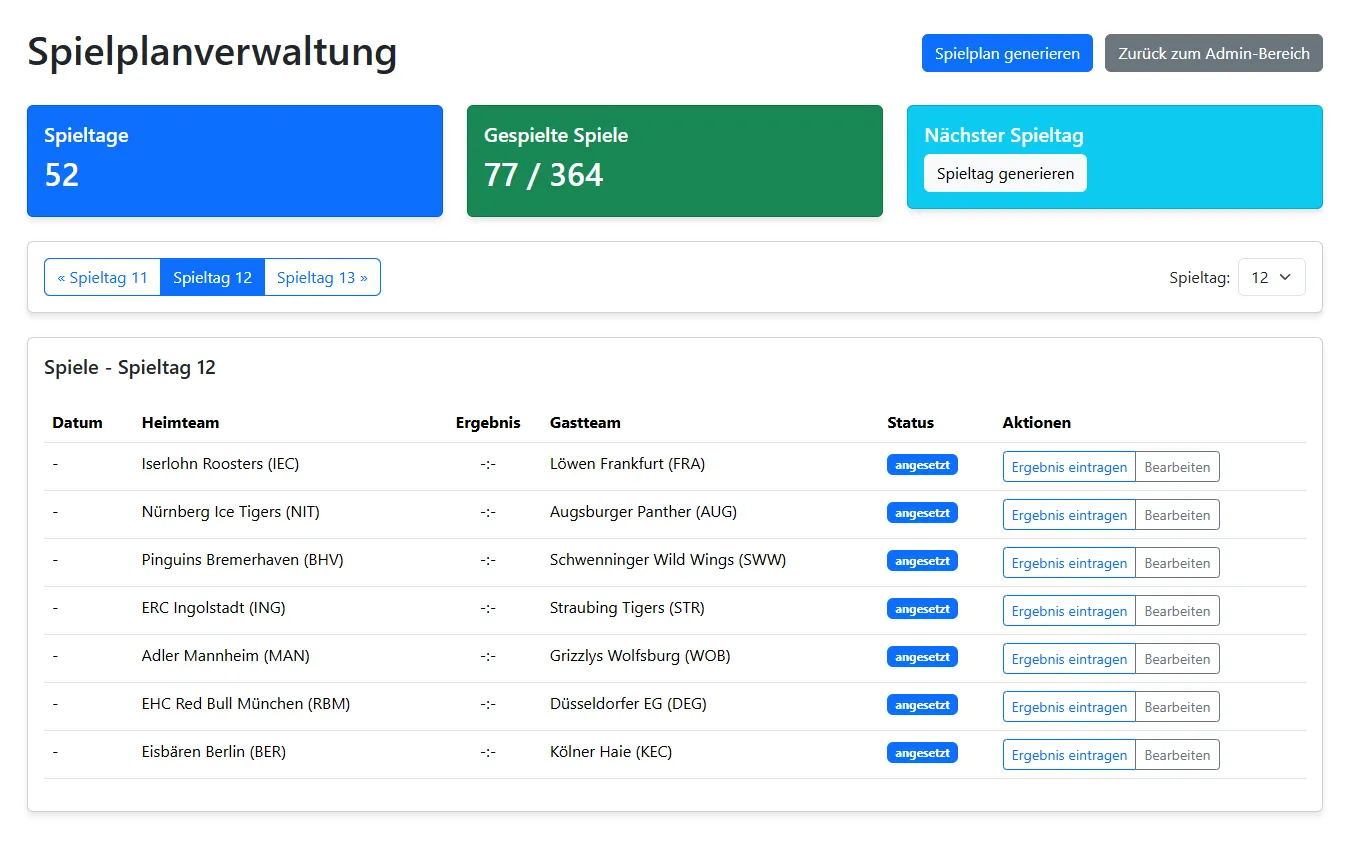Click guest team Augsburger Panther (AUG)
This screenshot has height=856, width=1358.
[643, 512]
